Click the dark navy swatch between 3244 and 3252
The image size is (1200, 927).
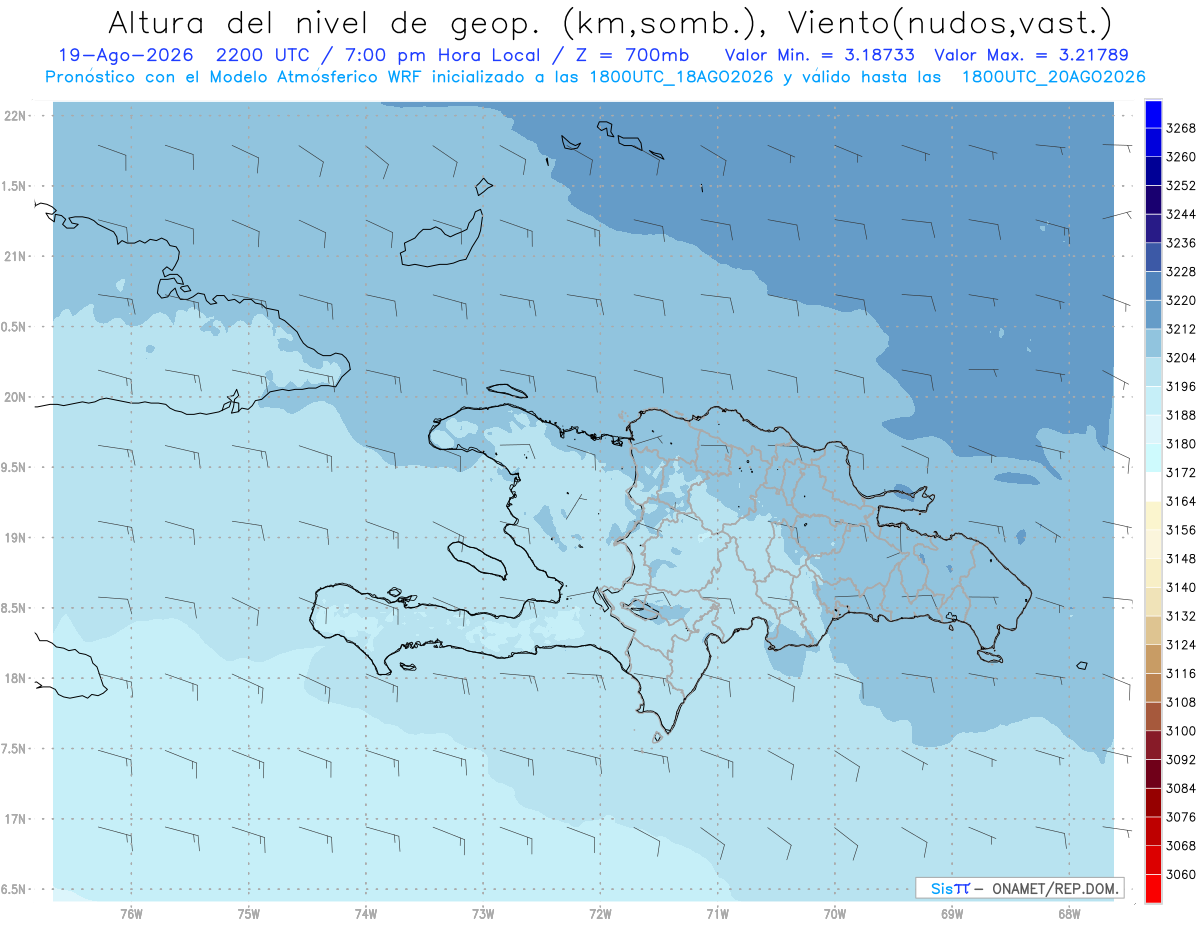[x=1153, y=200]
